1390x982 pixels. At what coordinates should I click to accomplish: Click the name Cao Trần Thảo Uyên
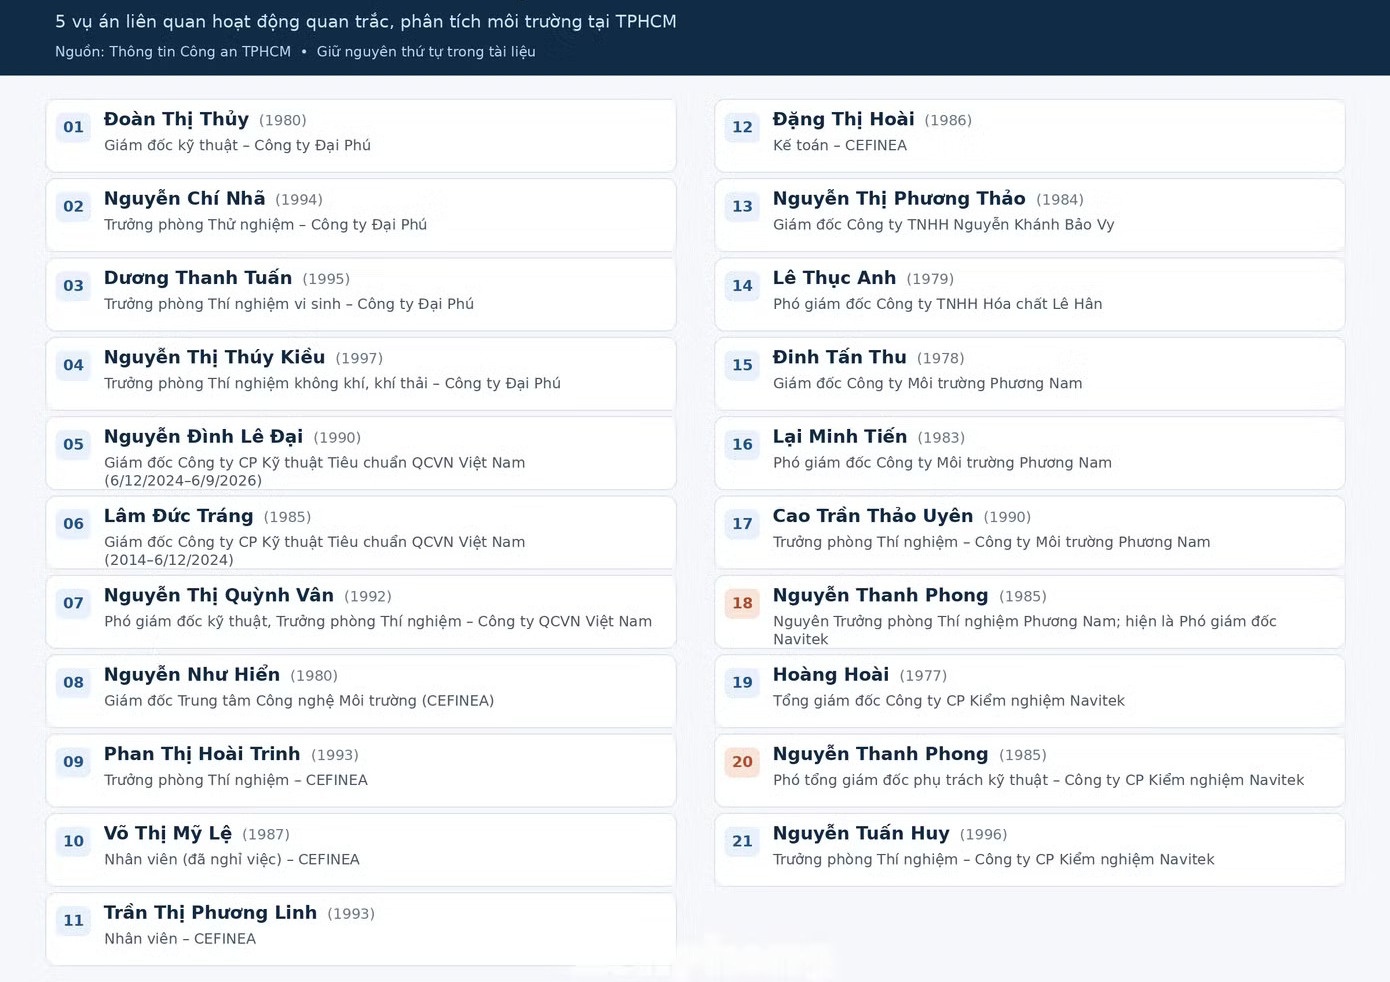coord(873,516)
